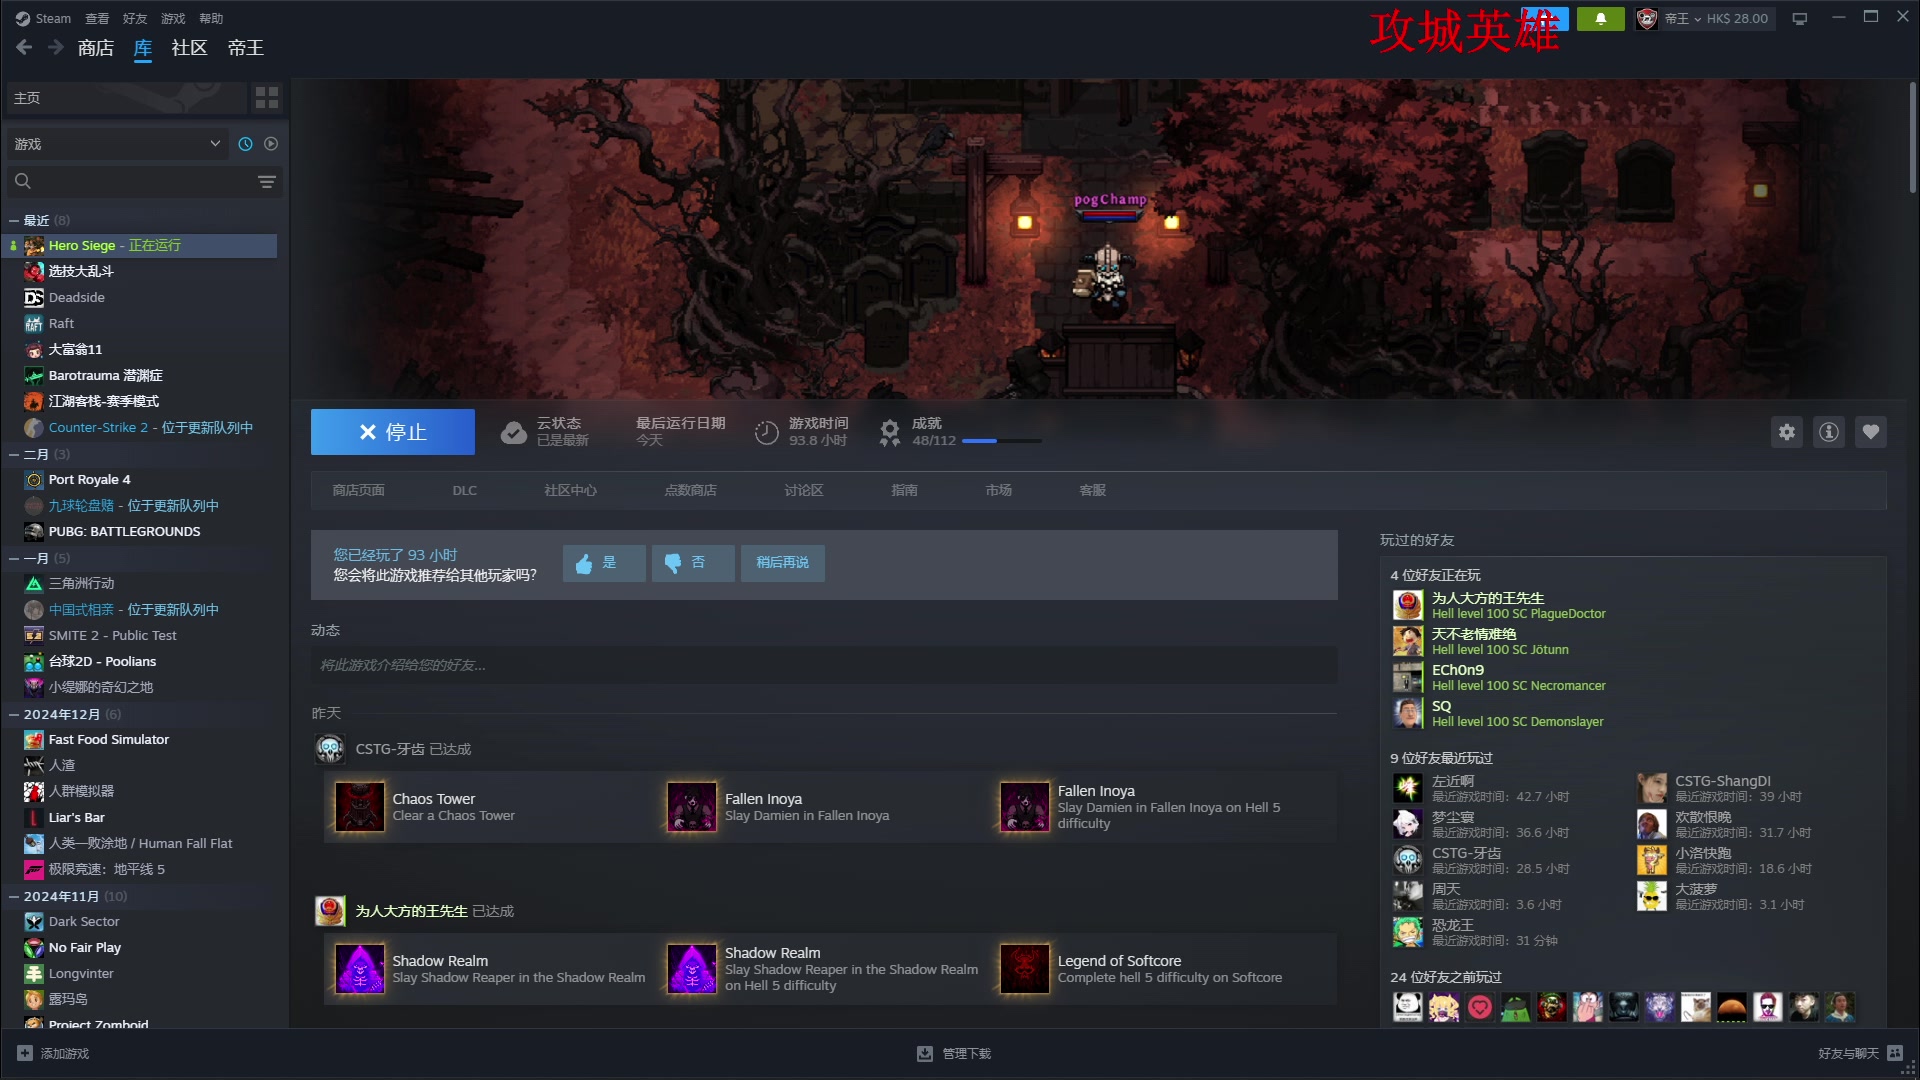Go to 商店 main tab
This screenshot has height=1080, width=1920.
[96, 47]
